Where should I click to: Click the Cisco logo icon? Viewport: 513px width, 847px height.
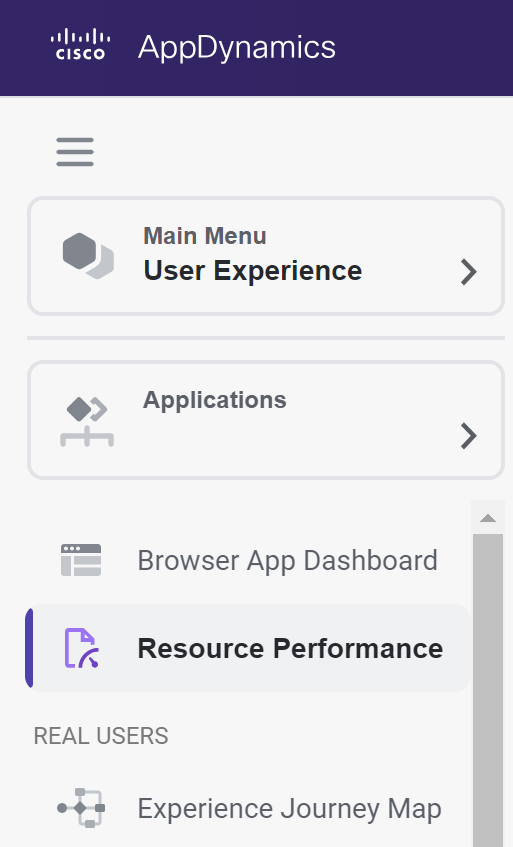click(80, 44)
